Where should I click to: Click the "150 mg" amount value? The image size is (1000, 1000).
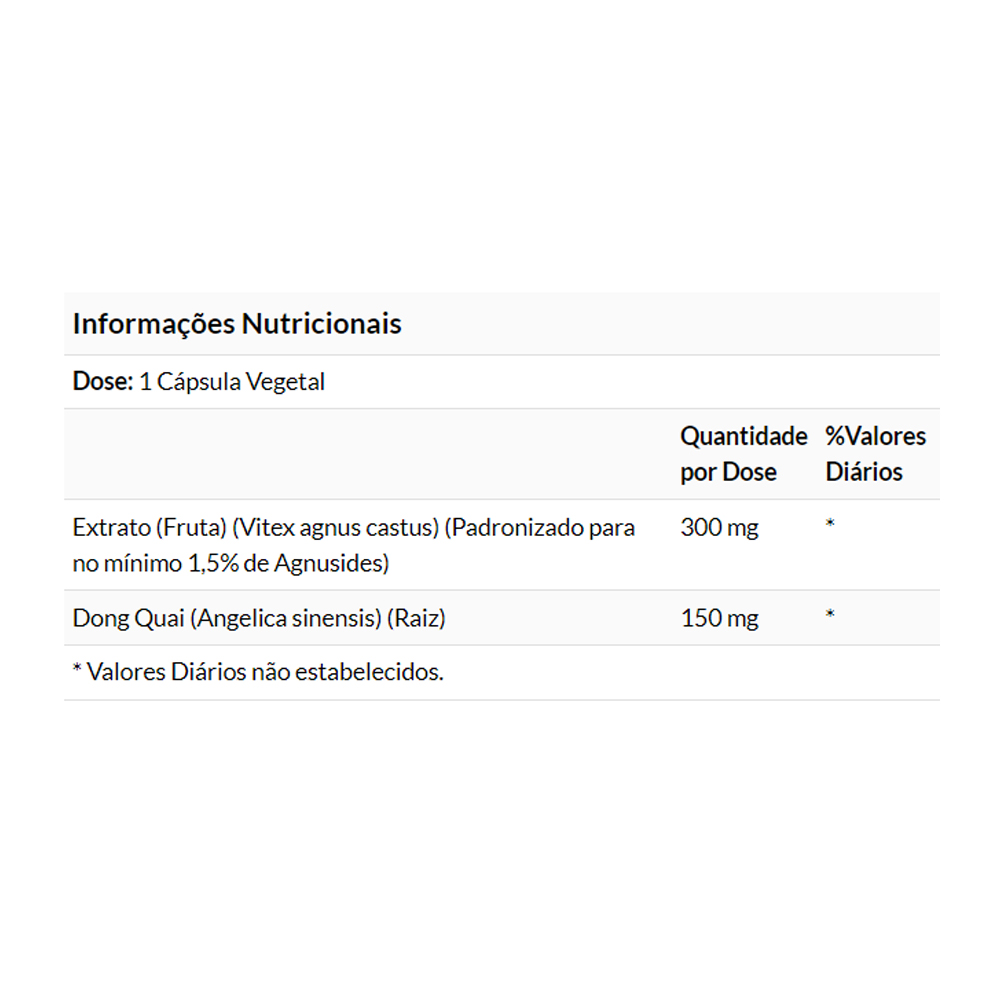(x=719, y=618)
